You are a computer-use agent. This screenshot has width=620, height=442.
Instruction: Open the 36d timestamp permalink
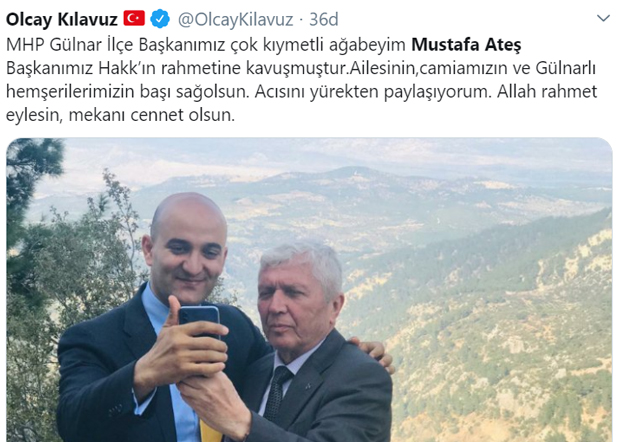[x=323, y=19]
